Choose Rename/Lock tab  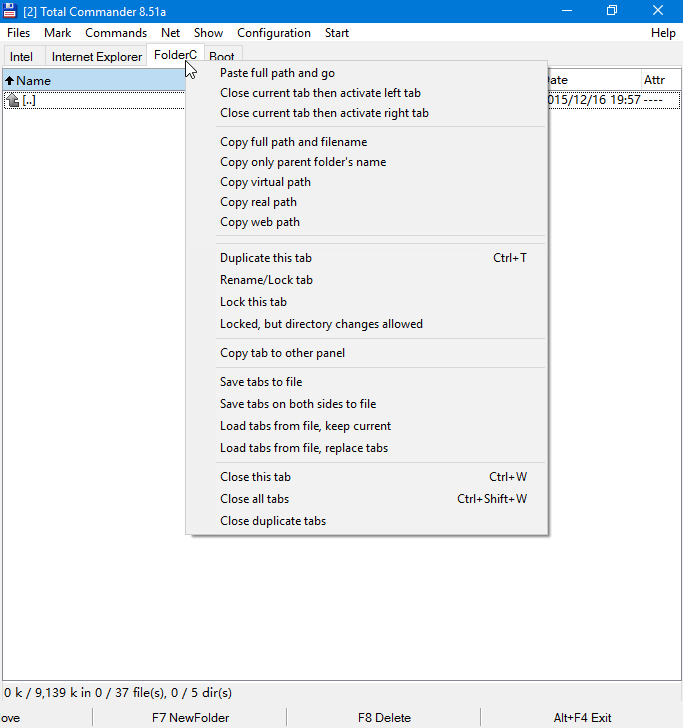coord(367,280)
